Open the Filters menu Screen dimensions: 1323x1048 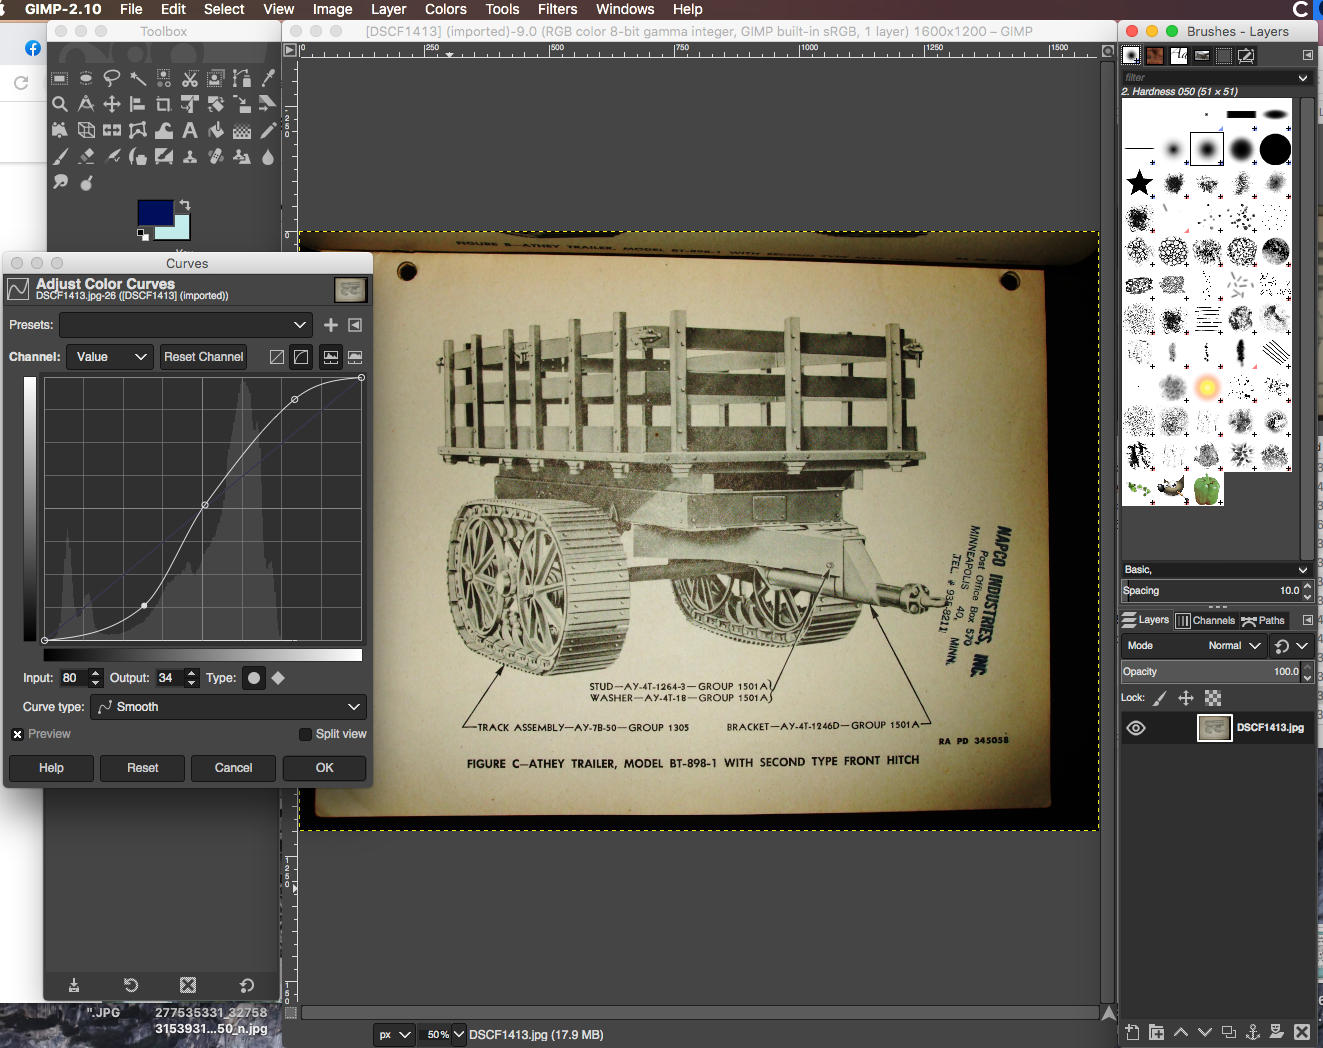click(x=557, y=9)
